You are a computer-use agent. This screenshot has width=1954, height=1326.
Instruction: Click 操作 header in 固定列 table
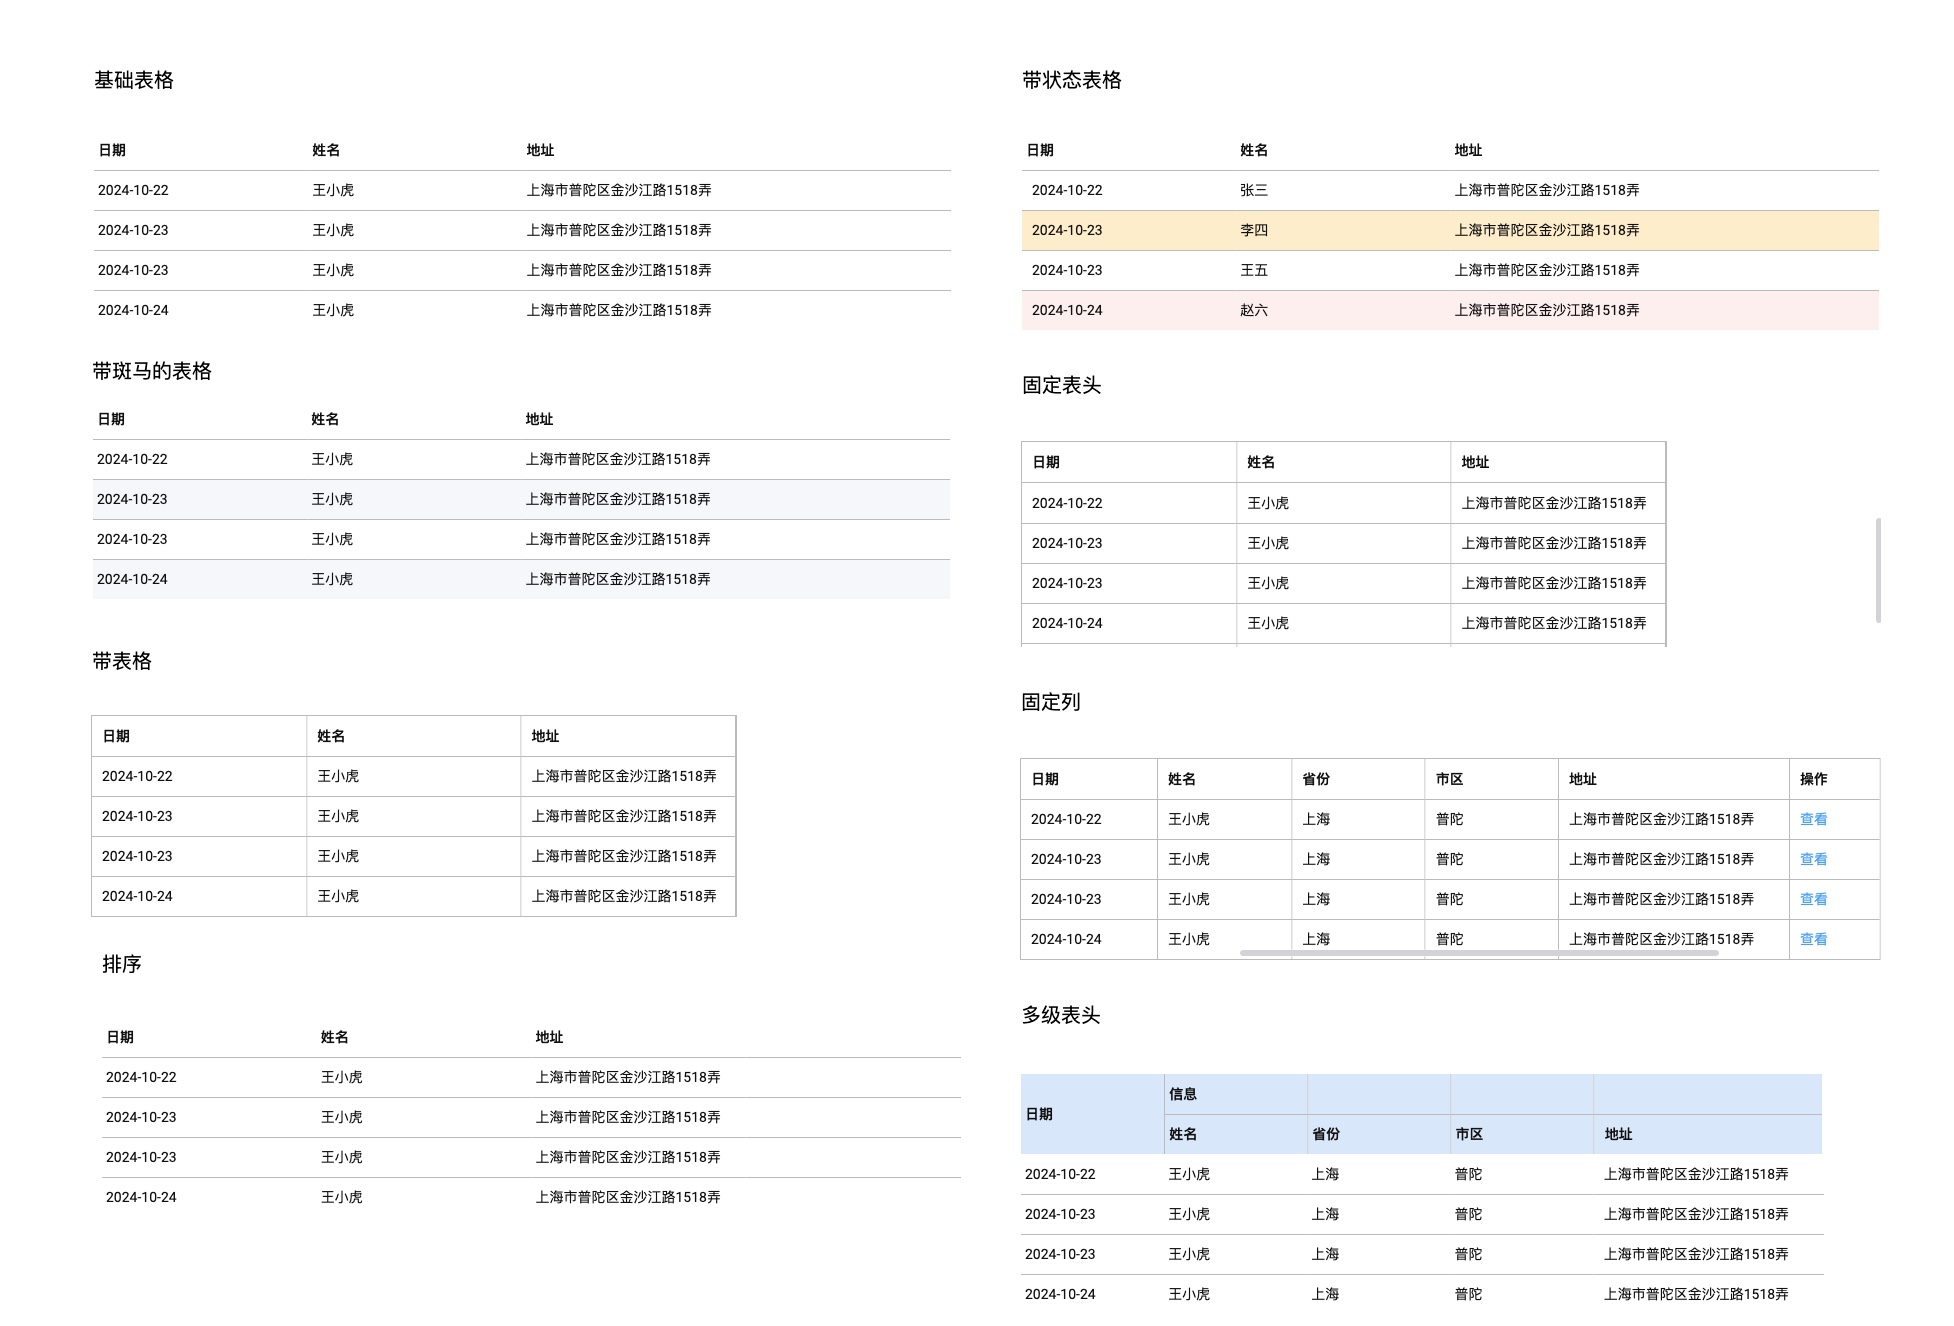coord(1813,779)
